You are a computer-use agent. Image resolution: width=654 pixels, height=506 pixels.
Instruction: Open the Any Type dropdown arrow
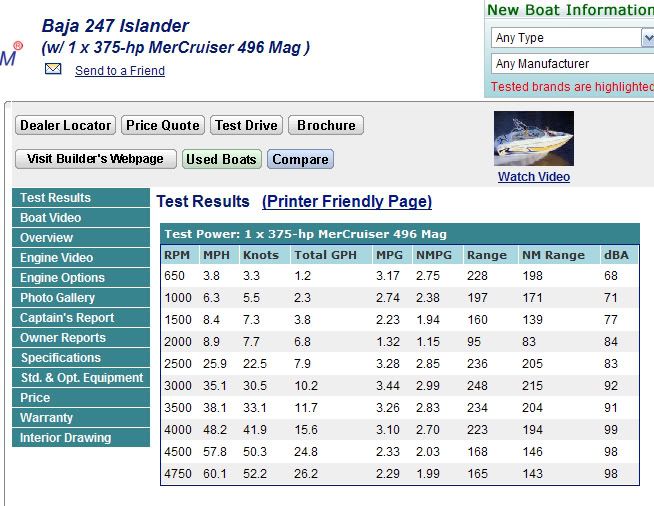[x=647, y=38]
